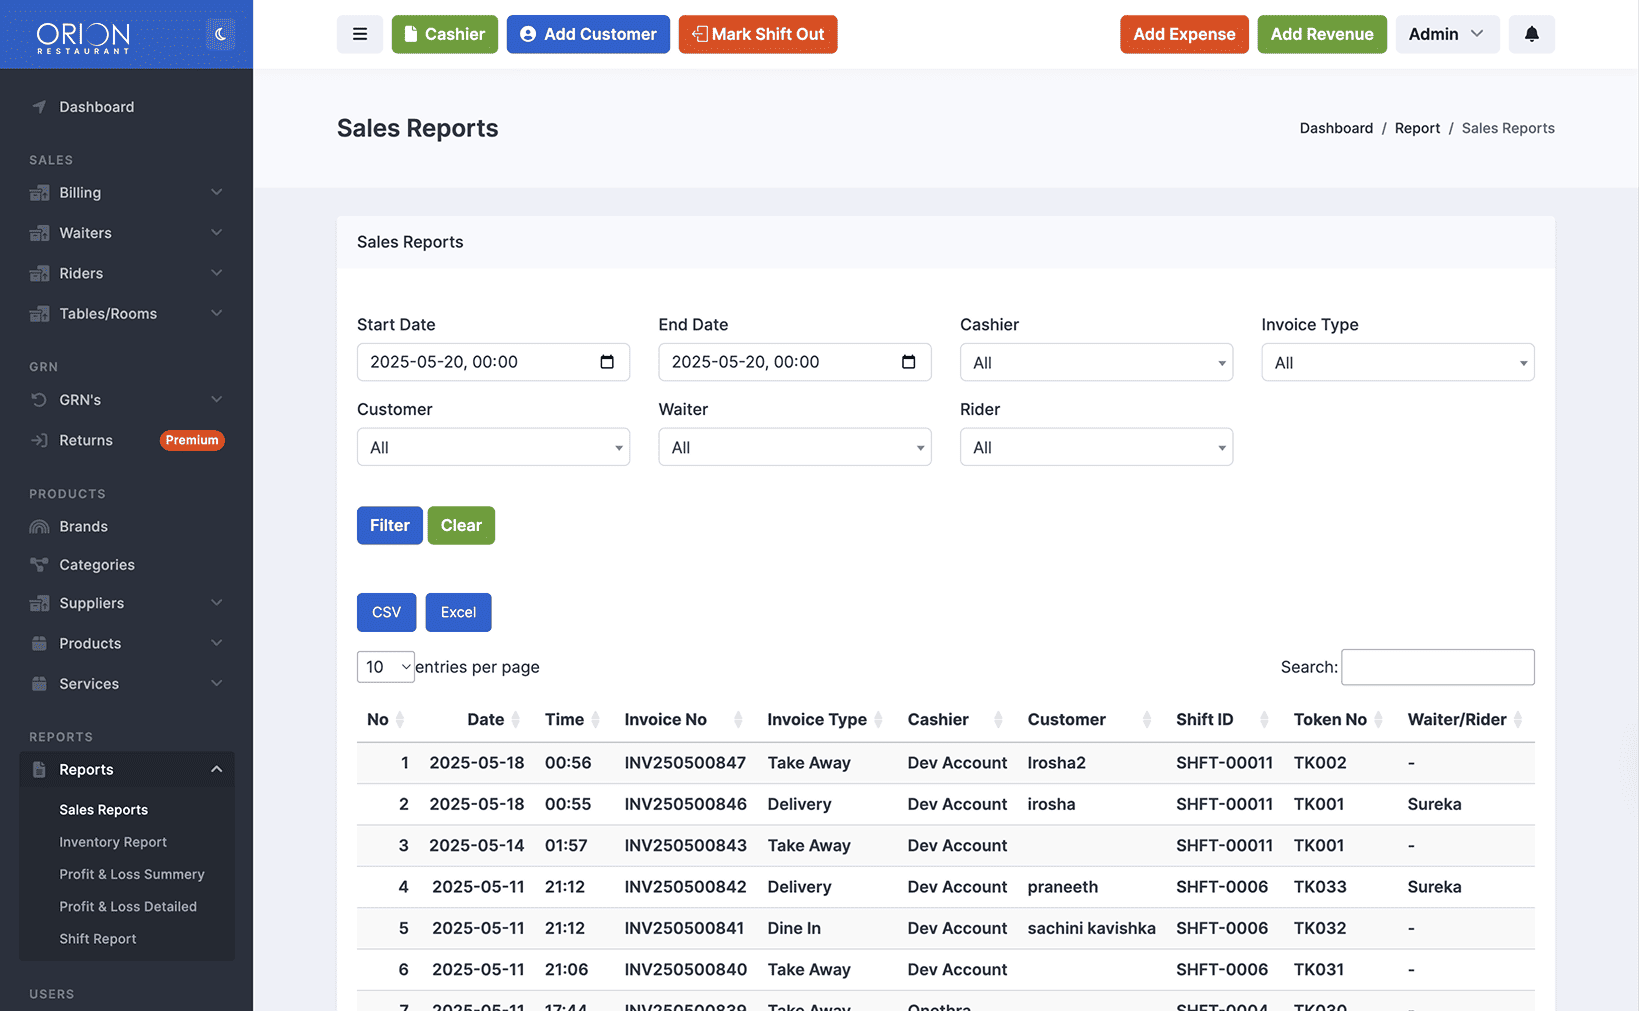Click Categories icon in sidebar
Viewport: 1639px width, 1011px height.
pos(39,565)
